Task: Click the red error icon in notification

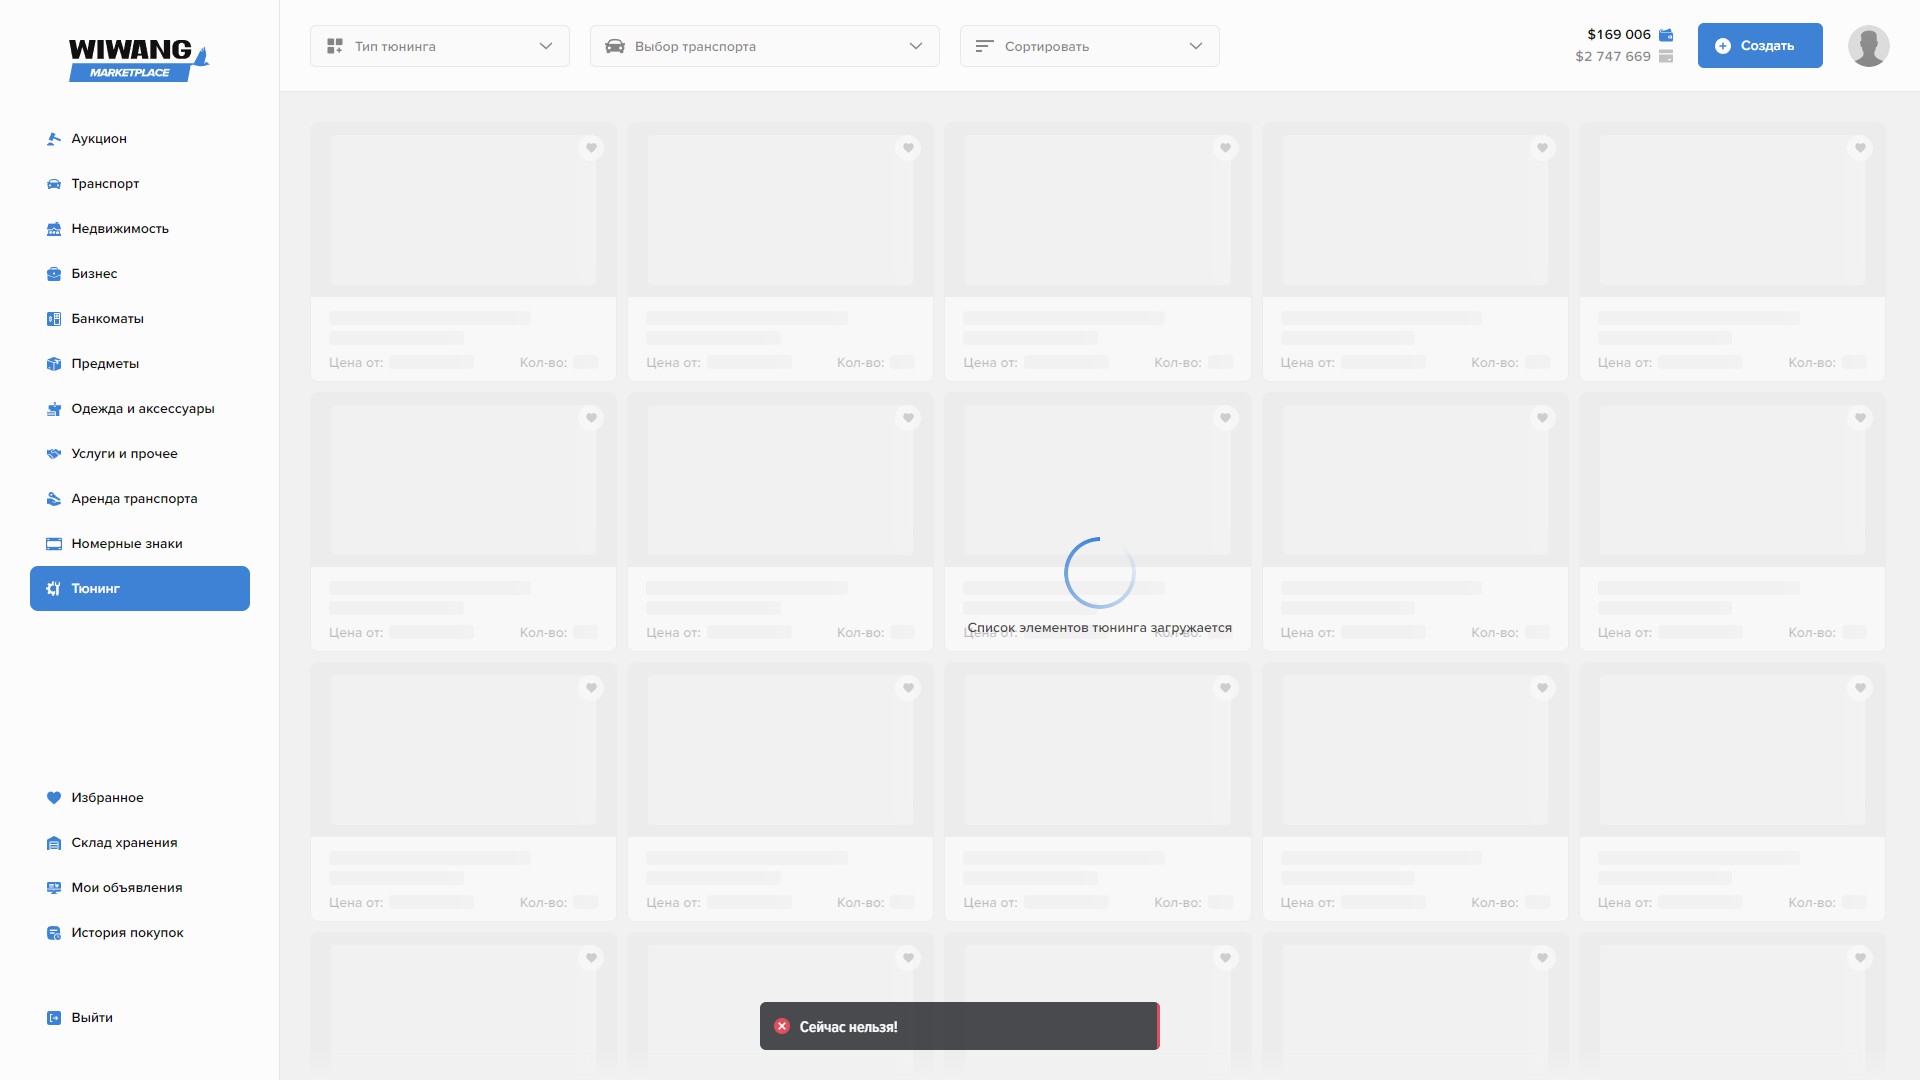Action: coord(782,1027)
